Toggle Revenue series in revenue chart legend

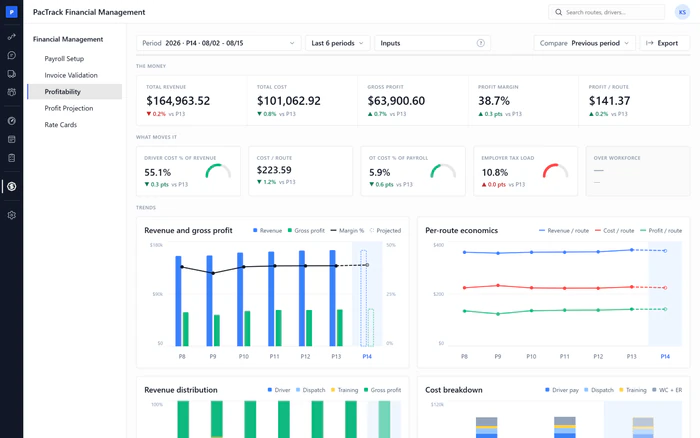pyautogui.click(x=267, y=230)
